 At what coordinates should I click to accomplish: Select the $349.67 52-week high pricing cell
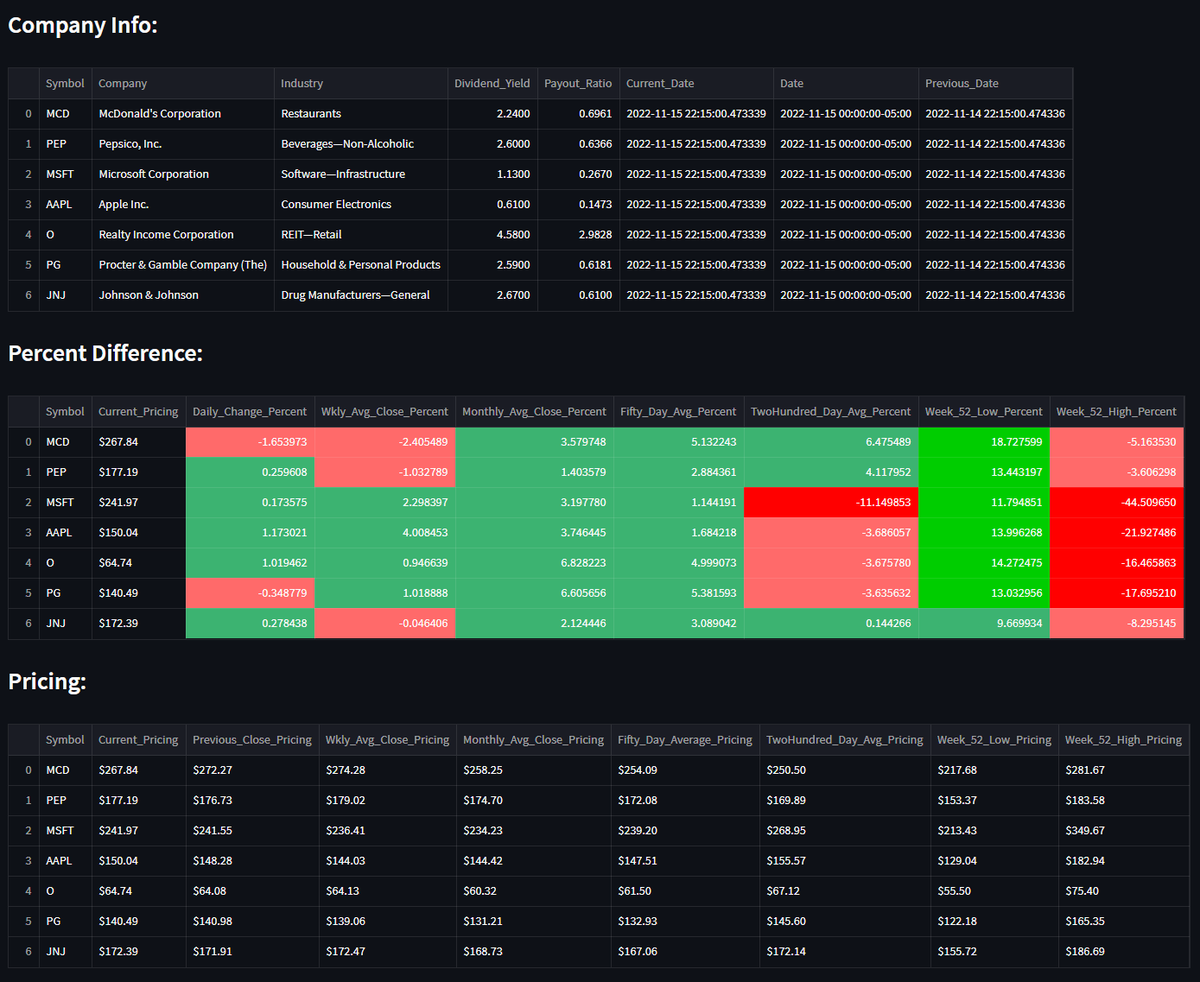tap(1123, 831)
